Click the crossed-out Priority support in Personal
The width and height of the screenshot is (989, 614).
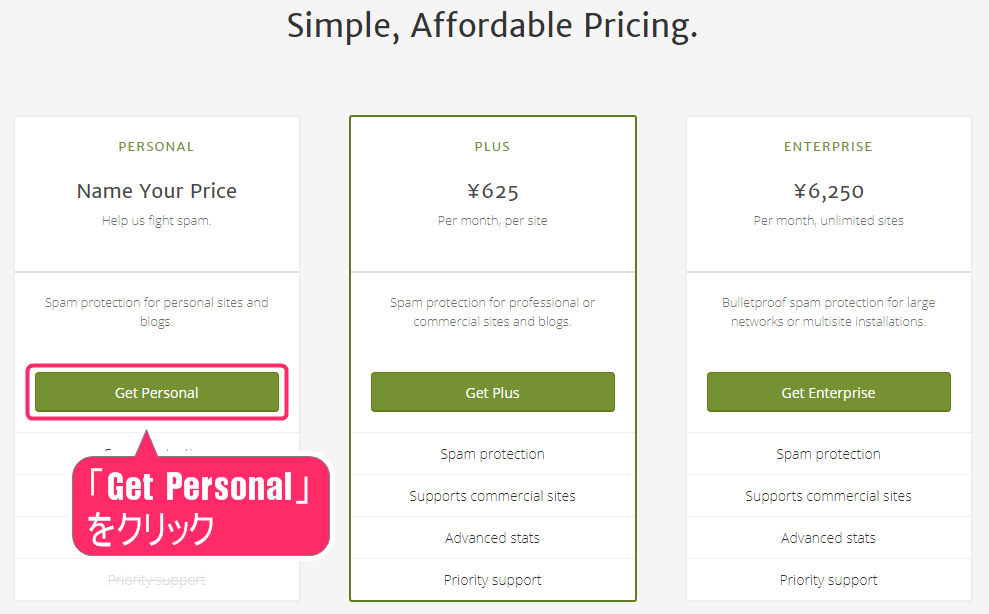(x=157, y=580)
